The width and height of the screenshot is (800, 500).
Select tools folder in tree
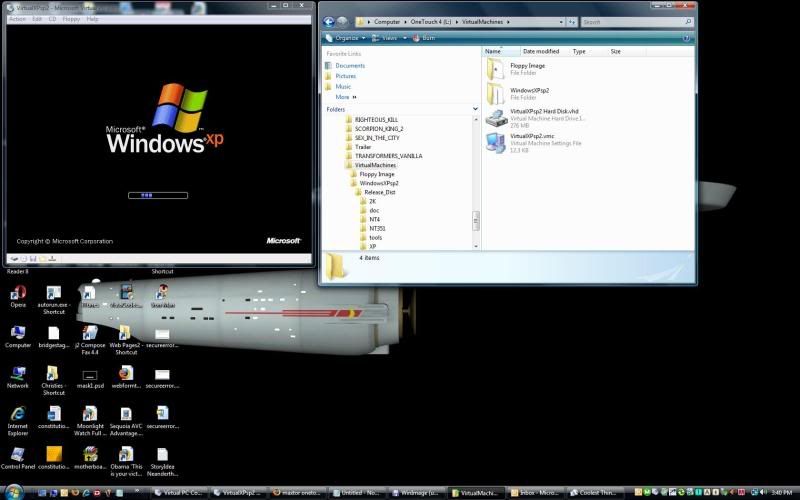pos(376,238)
